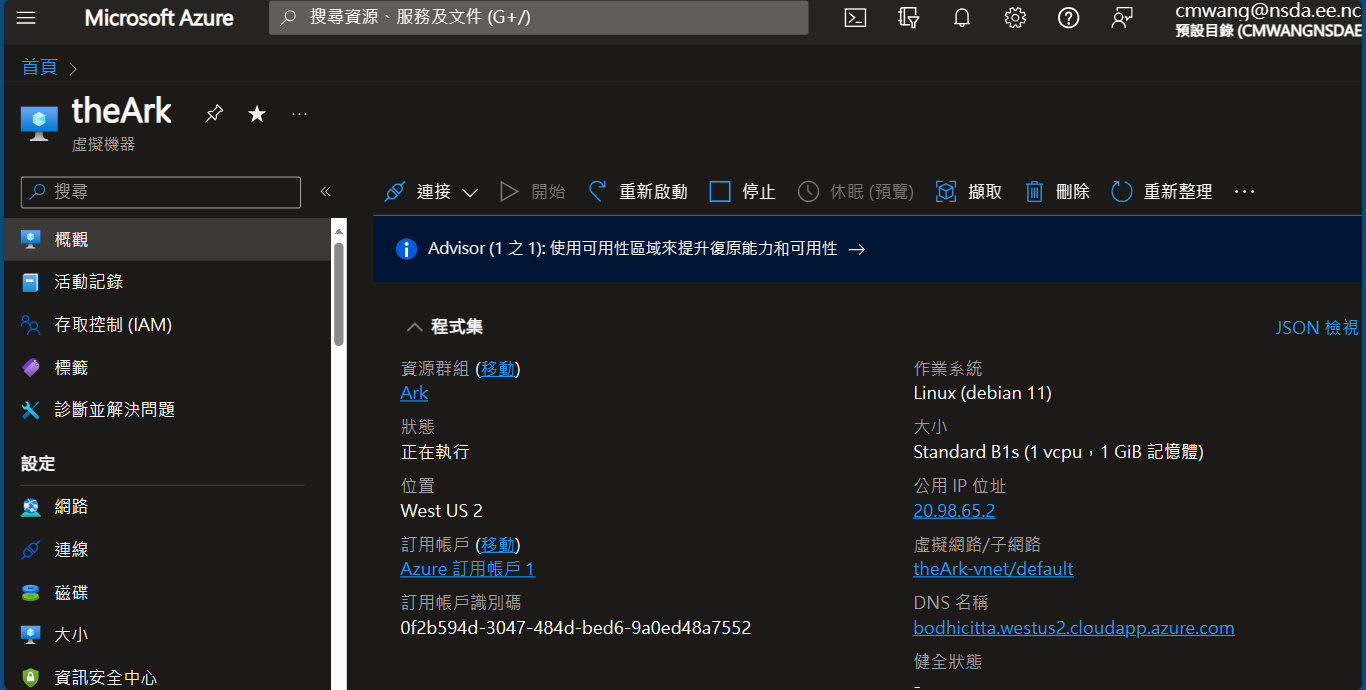Open the Azure 訂用帳戶 1 link

click(x=467, y=569)
